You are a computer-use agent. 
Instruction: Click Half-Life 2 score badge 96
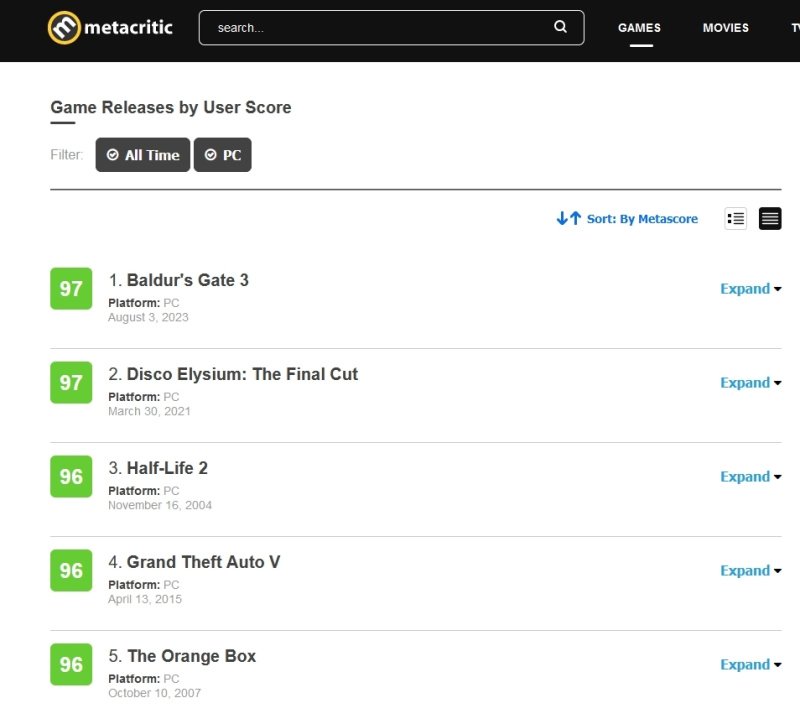click(x=71, y=477)
